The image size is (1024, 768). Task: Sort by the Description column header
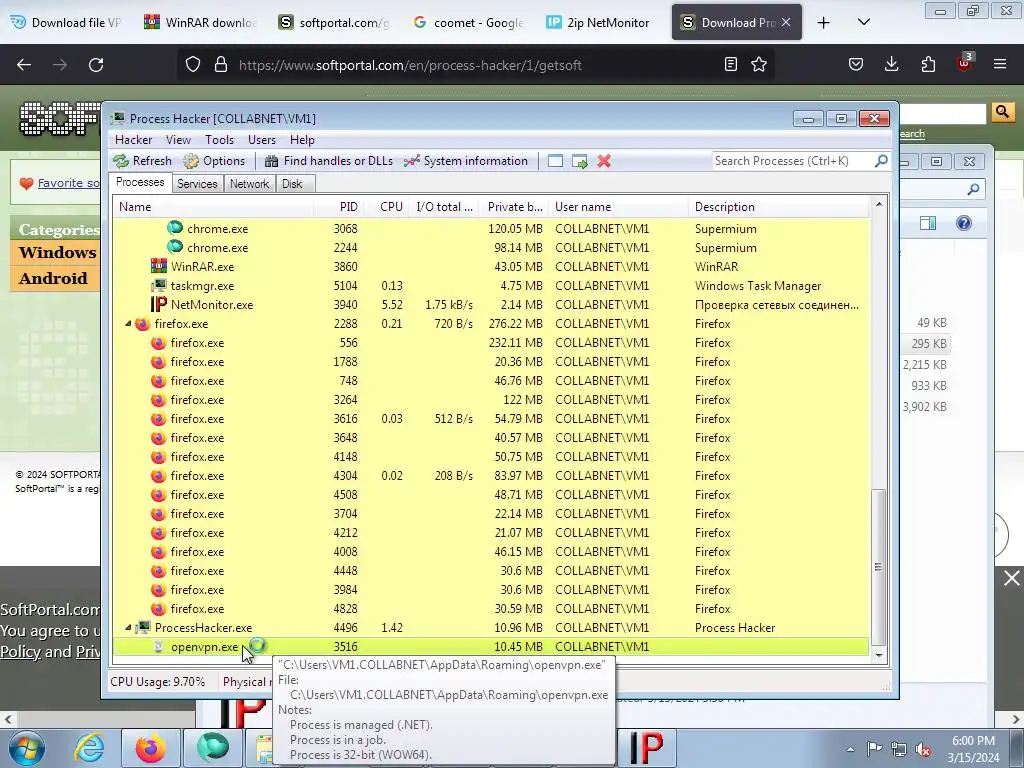[x=779, y=207]
